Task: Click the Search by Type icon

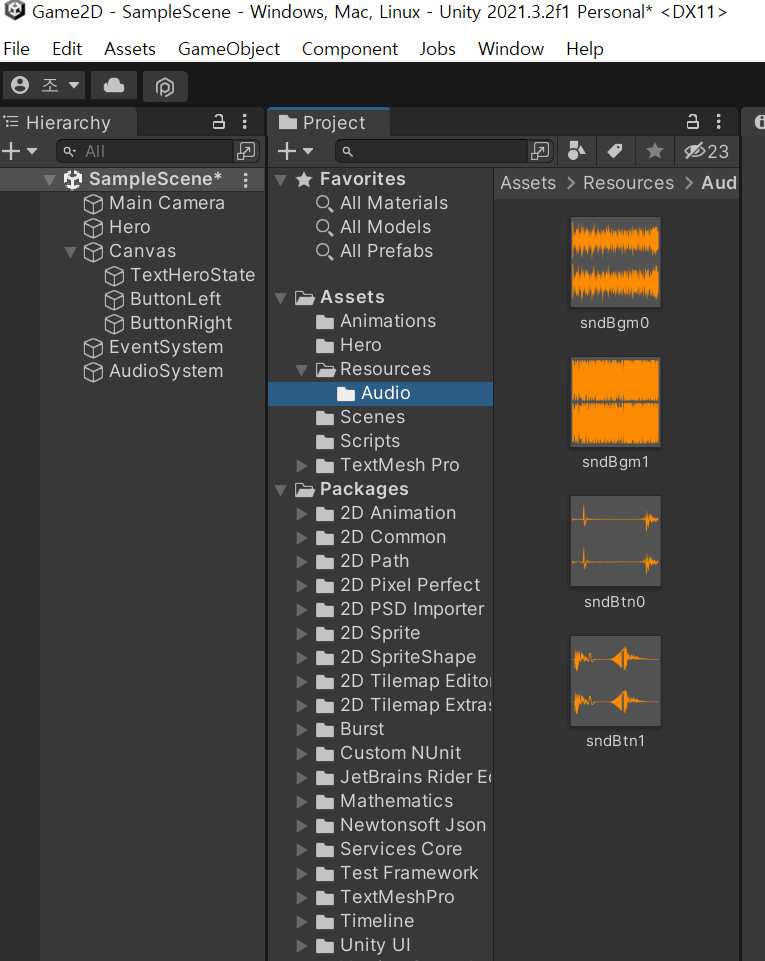Action: click(x=576, y=151)
